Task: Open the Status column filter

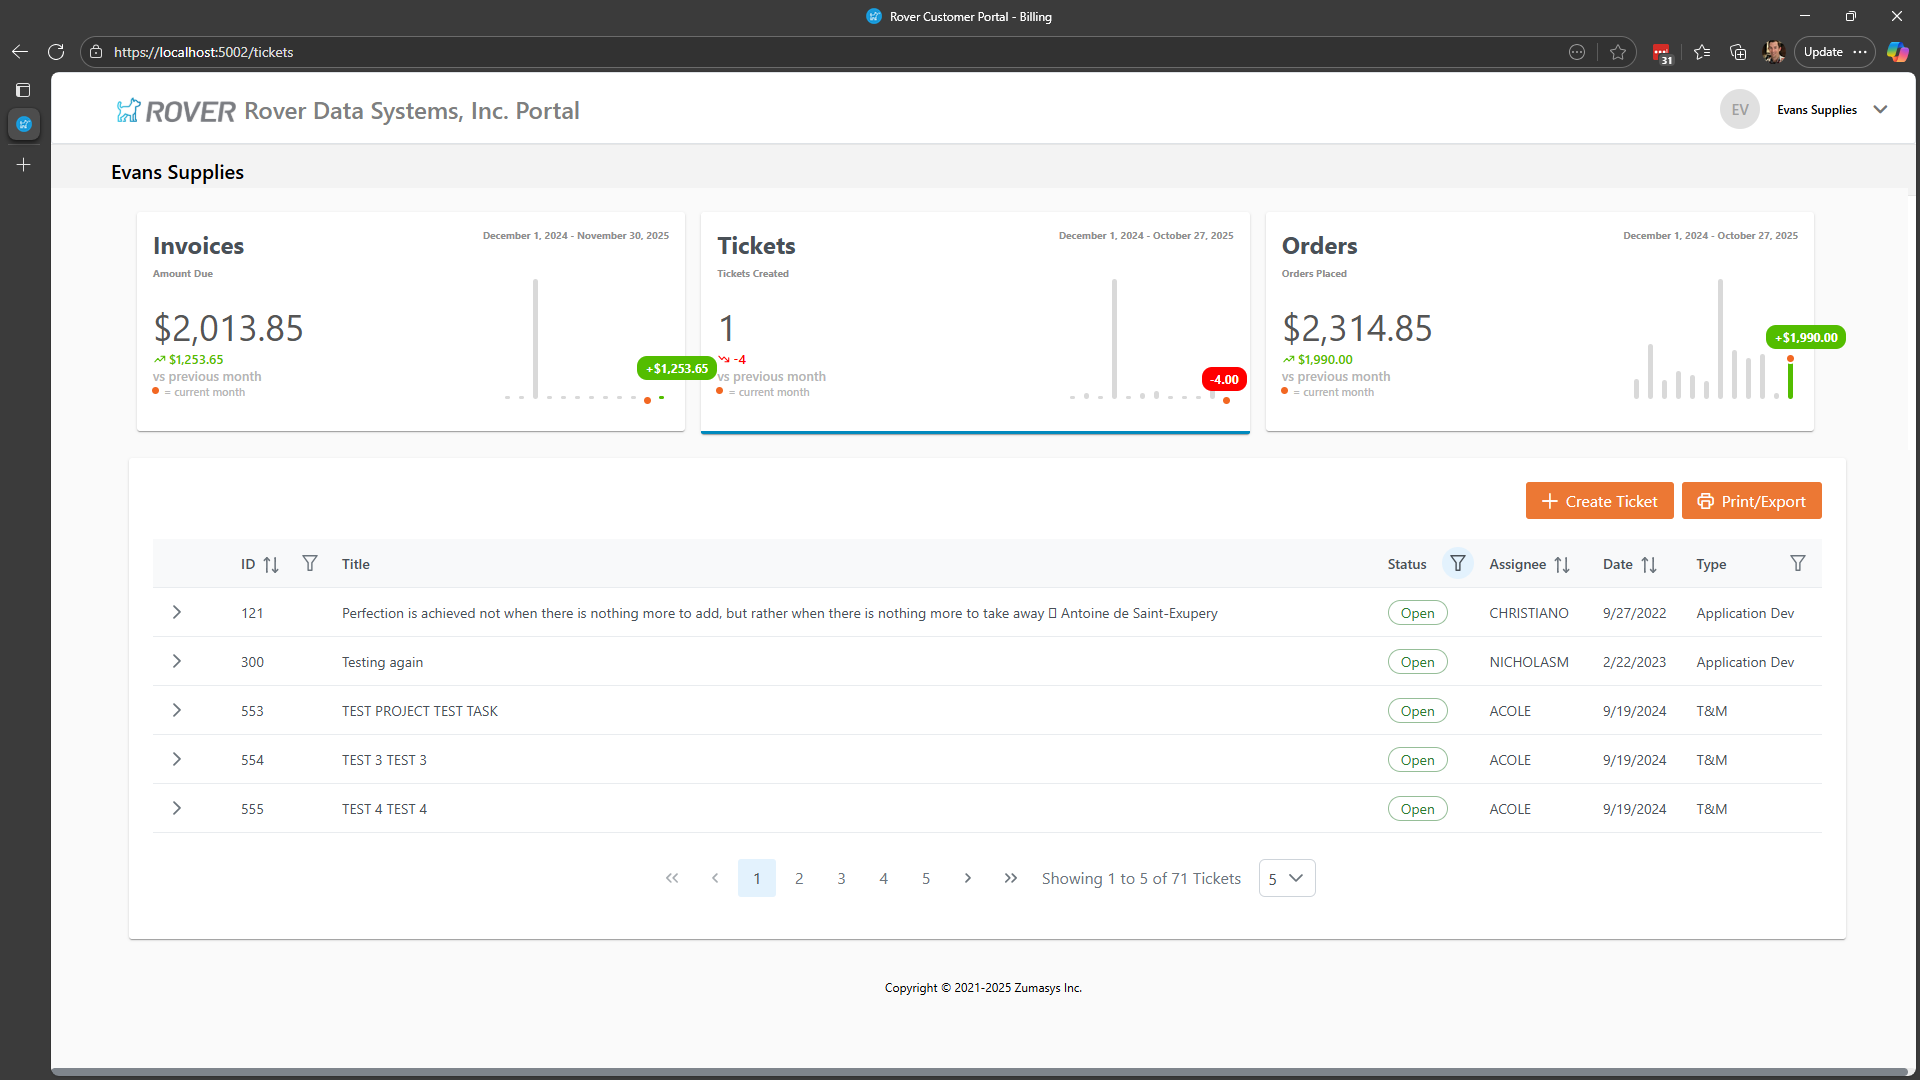Action: point(1458,564)
